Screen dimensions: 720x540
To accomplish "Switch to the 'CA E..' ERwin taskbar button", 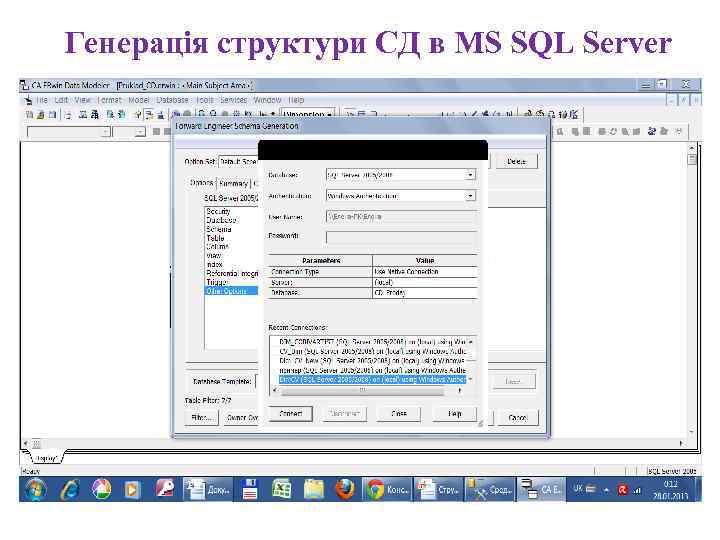I will [x=541, y=489].
